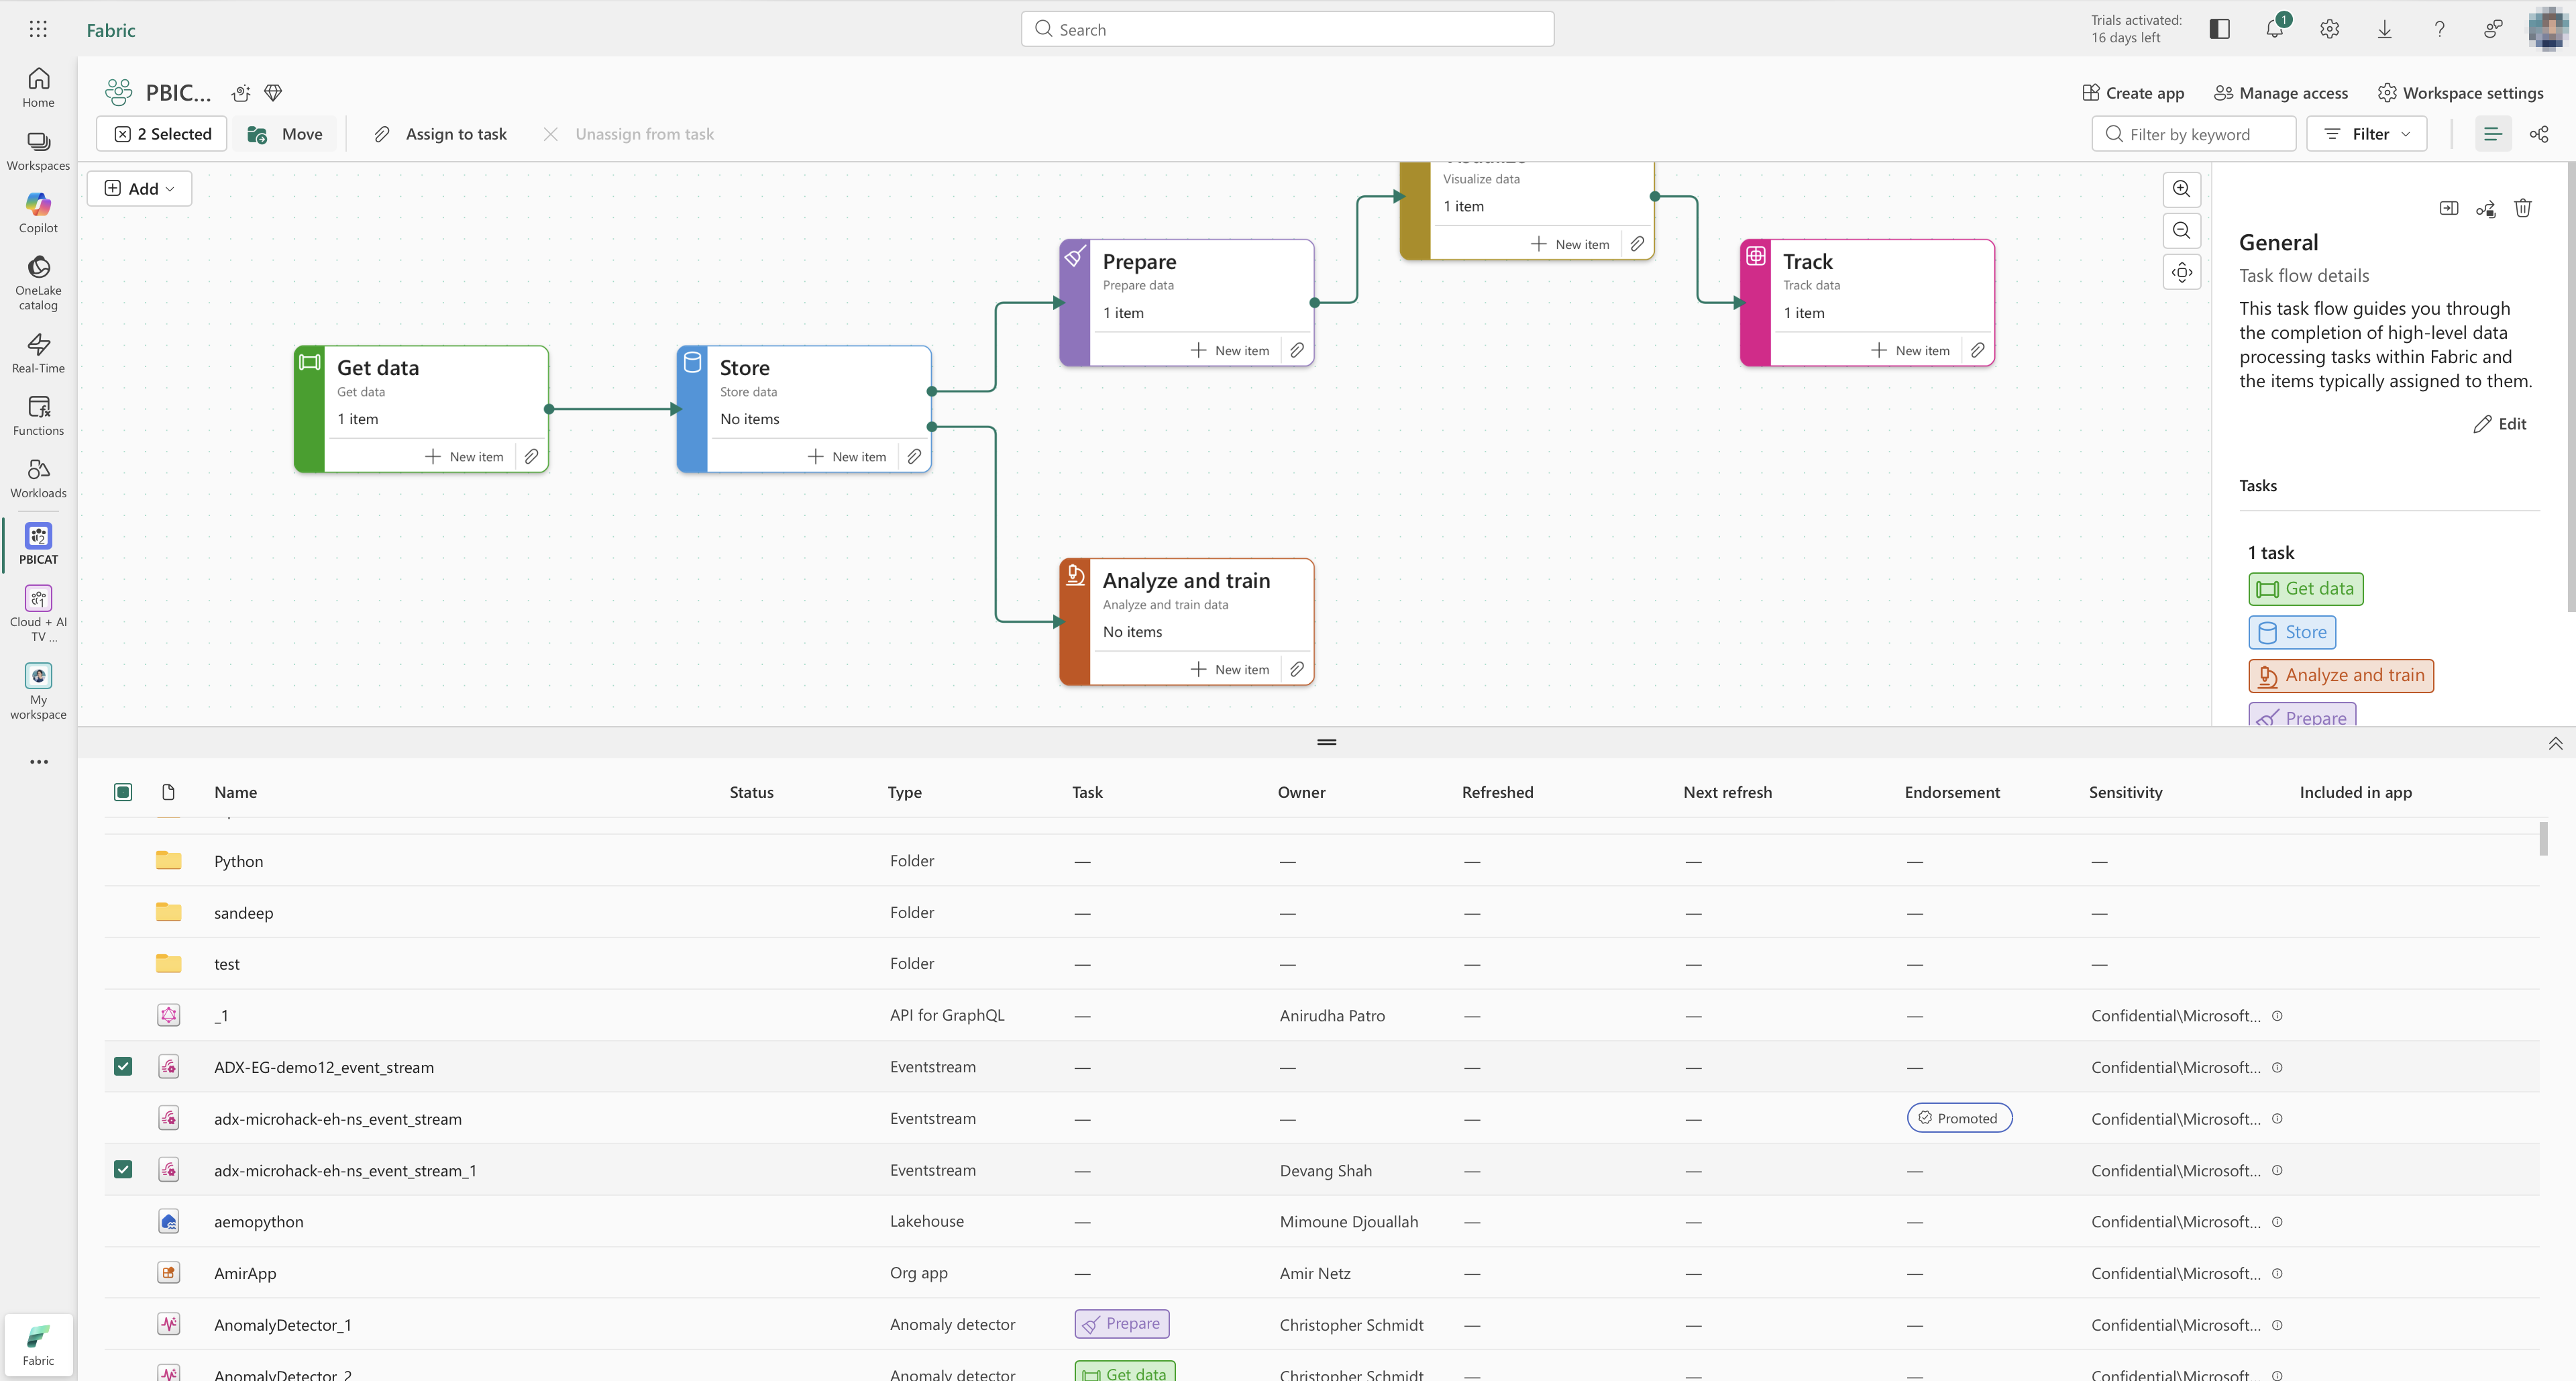Attach item to Get data task
The height and width of the screenshot is (1381, 2576).
[532, 456]
